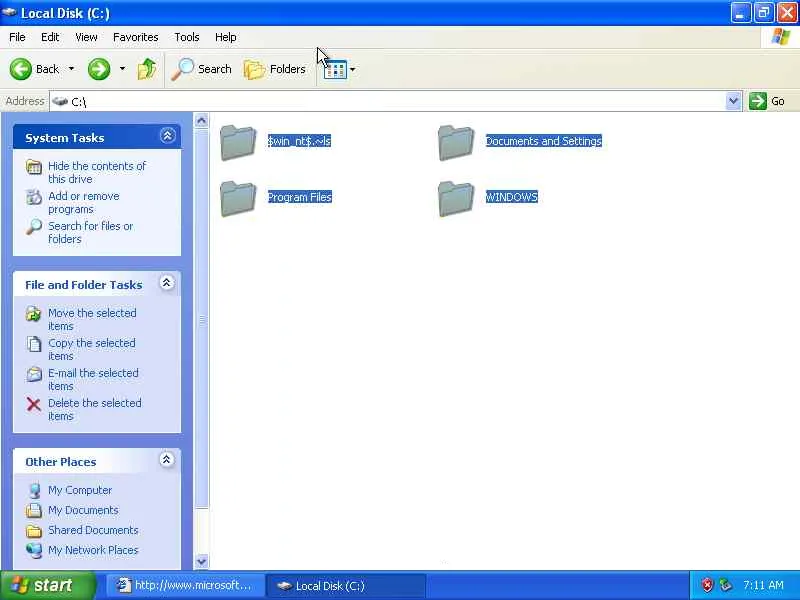This screenshot has height=600, width=800.
Task: Click the My Network Places globe icon
Action: tap(34, 551)
